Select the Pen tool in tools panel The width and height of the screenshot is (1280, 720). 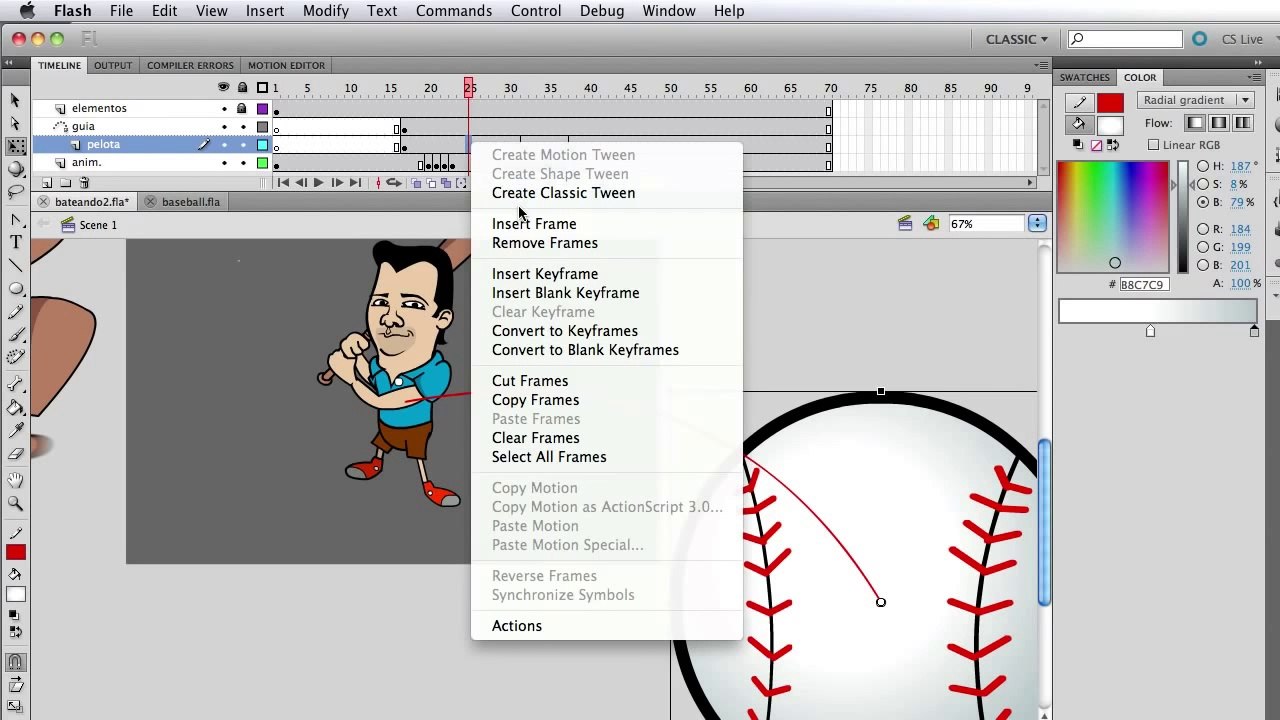[x=15, y=220]
